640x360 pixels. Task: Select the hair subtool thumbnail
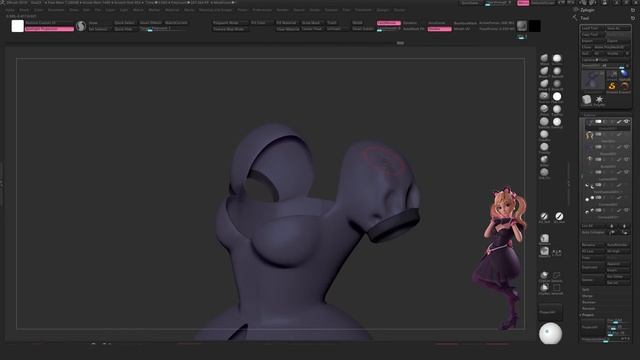(589, 135)
